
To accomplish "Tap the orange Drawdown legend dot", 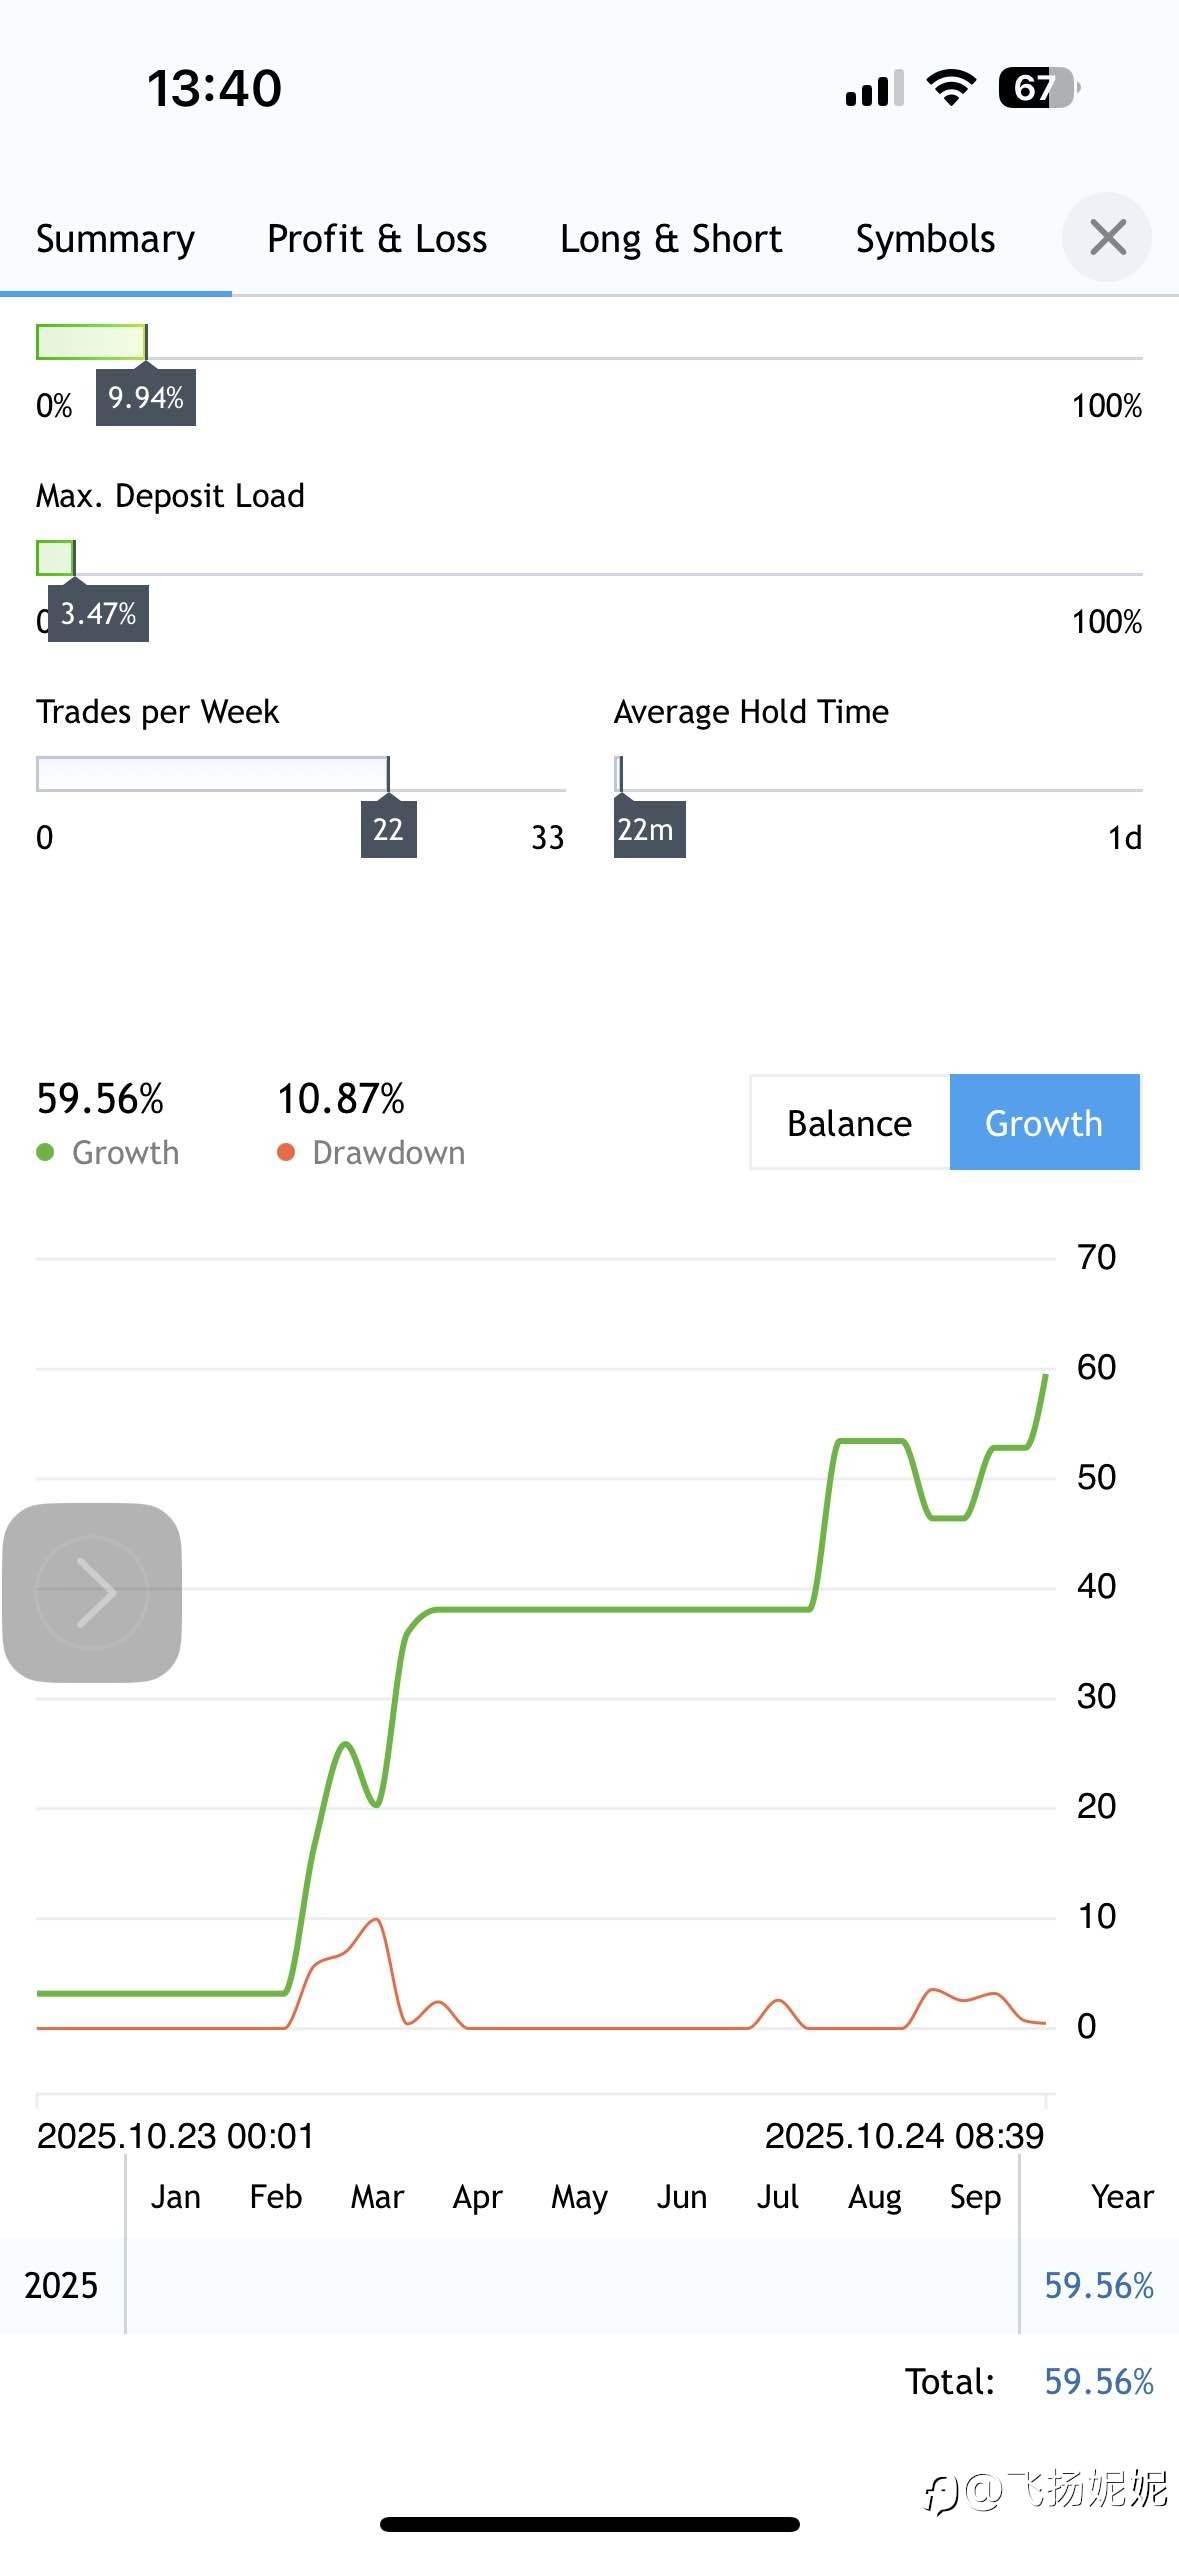I will pos(286,1152).
